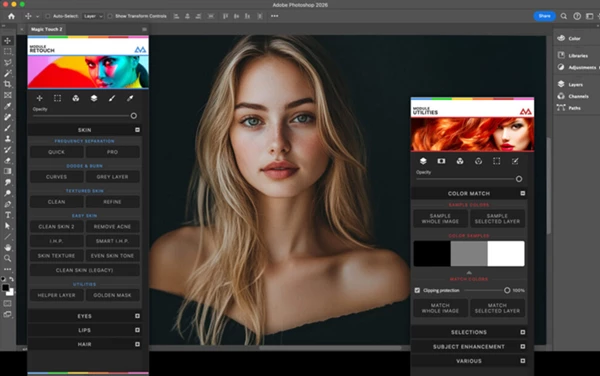This screenshot has height=376, width=600.
Task: Select the Frame tool
Action: (x=7, y=95)
